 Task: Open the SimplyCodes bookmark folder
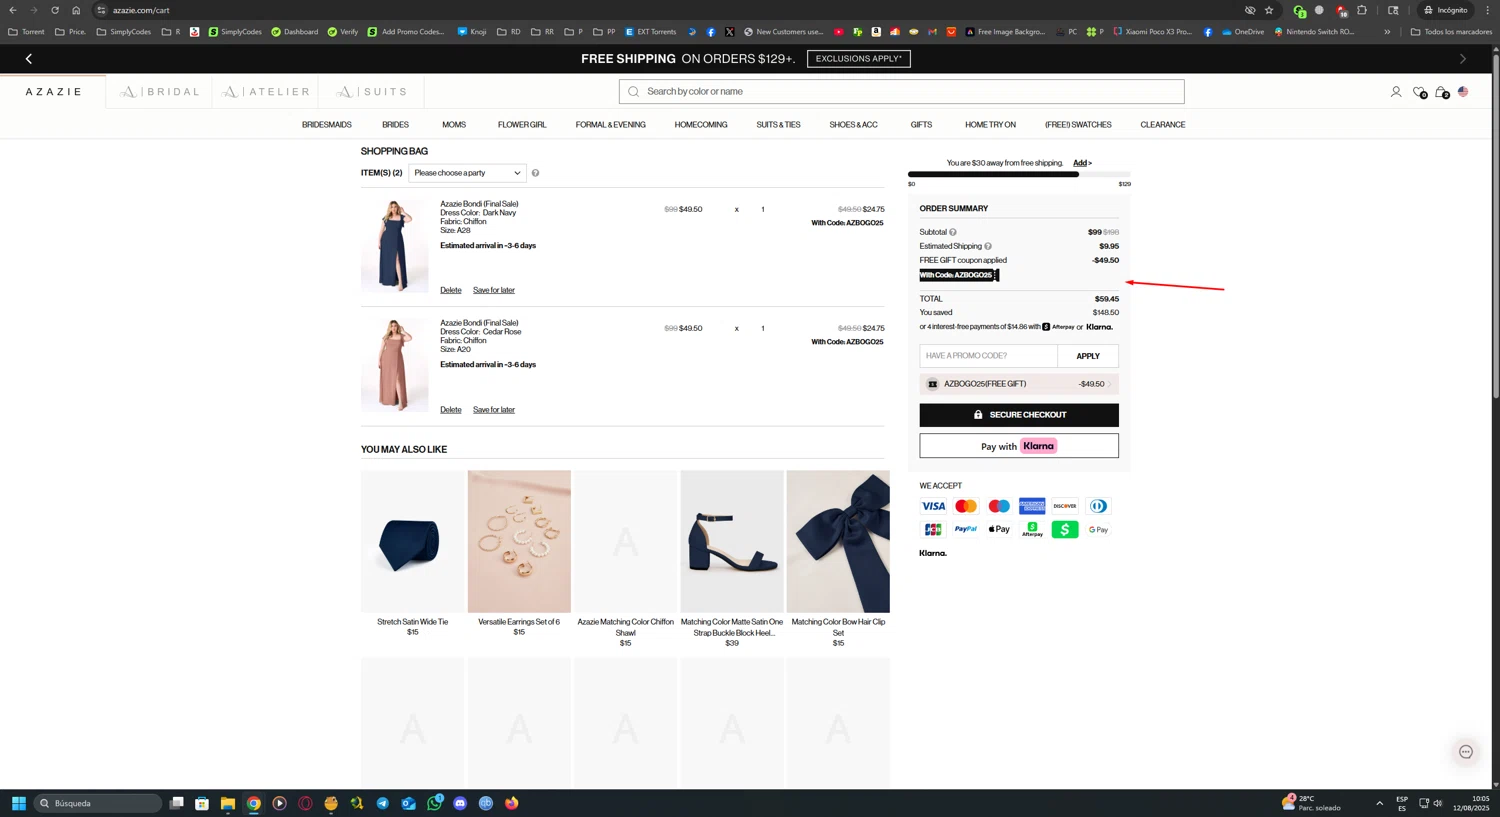click(x=124, y=32)
